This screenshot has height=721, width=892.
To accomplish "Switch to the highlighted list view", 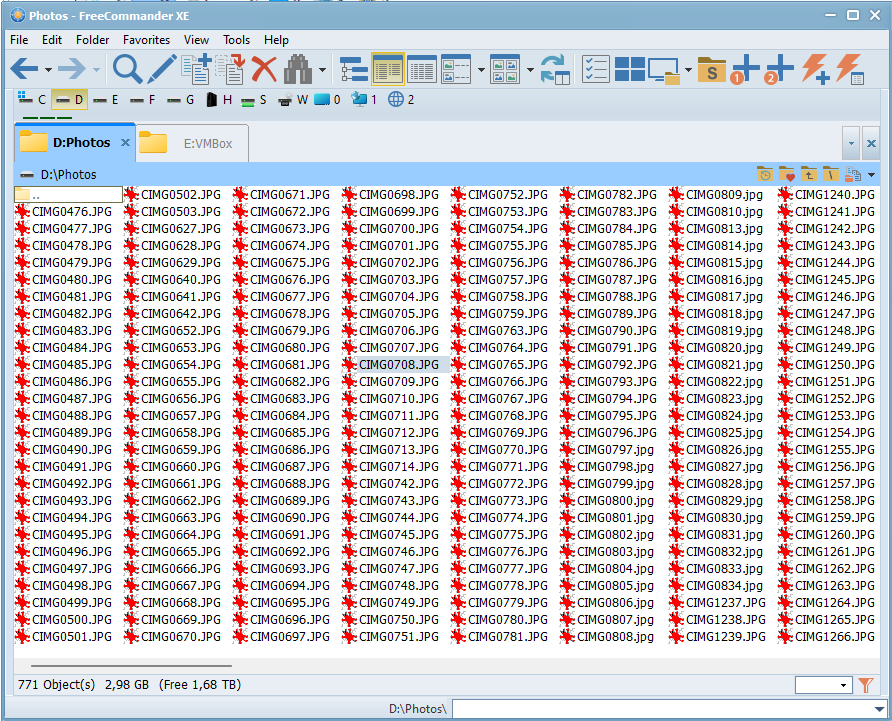I will point(388,69).
